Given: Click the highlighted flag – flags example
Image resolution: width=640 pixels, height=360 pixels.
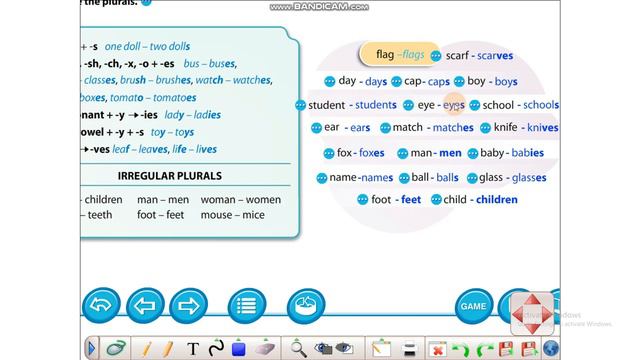Looking at the screenshot, I should pos(400,54).
